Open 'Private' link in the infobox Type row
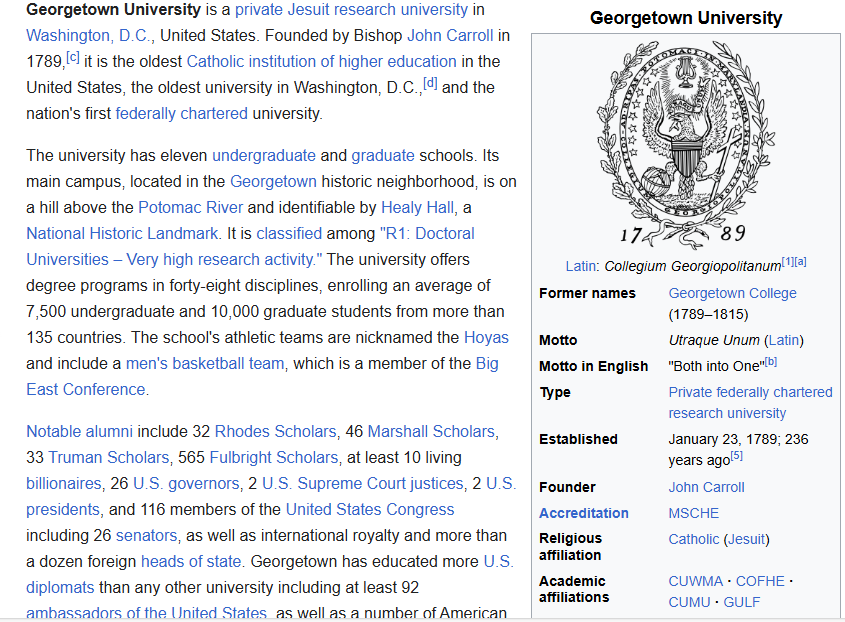Viewport: 845px width, 622px height. tap(690, 392)
